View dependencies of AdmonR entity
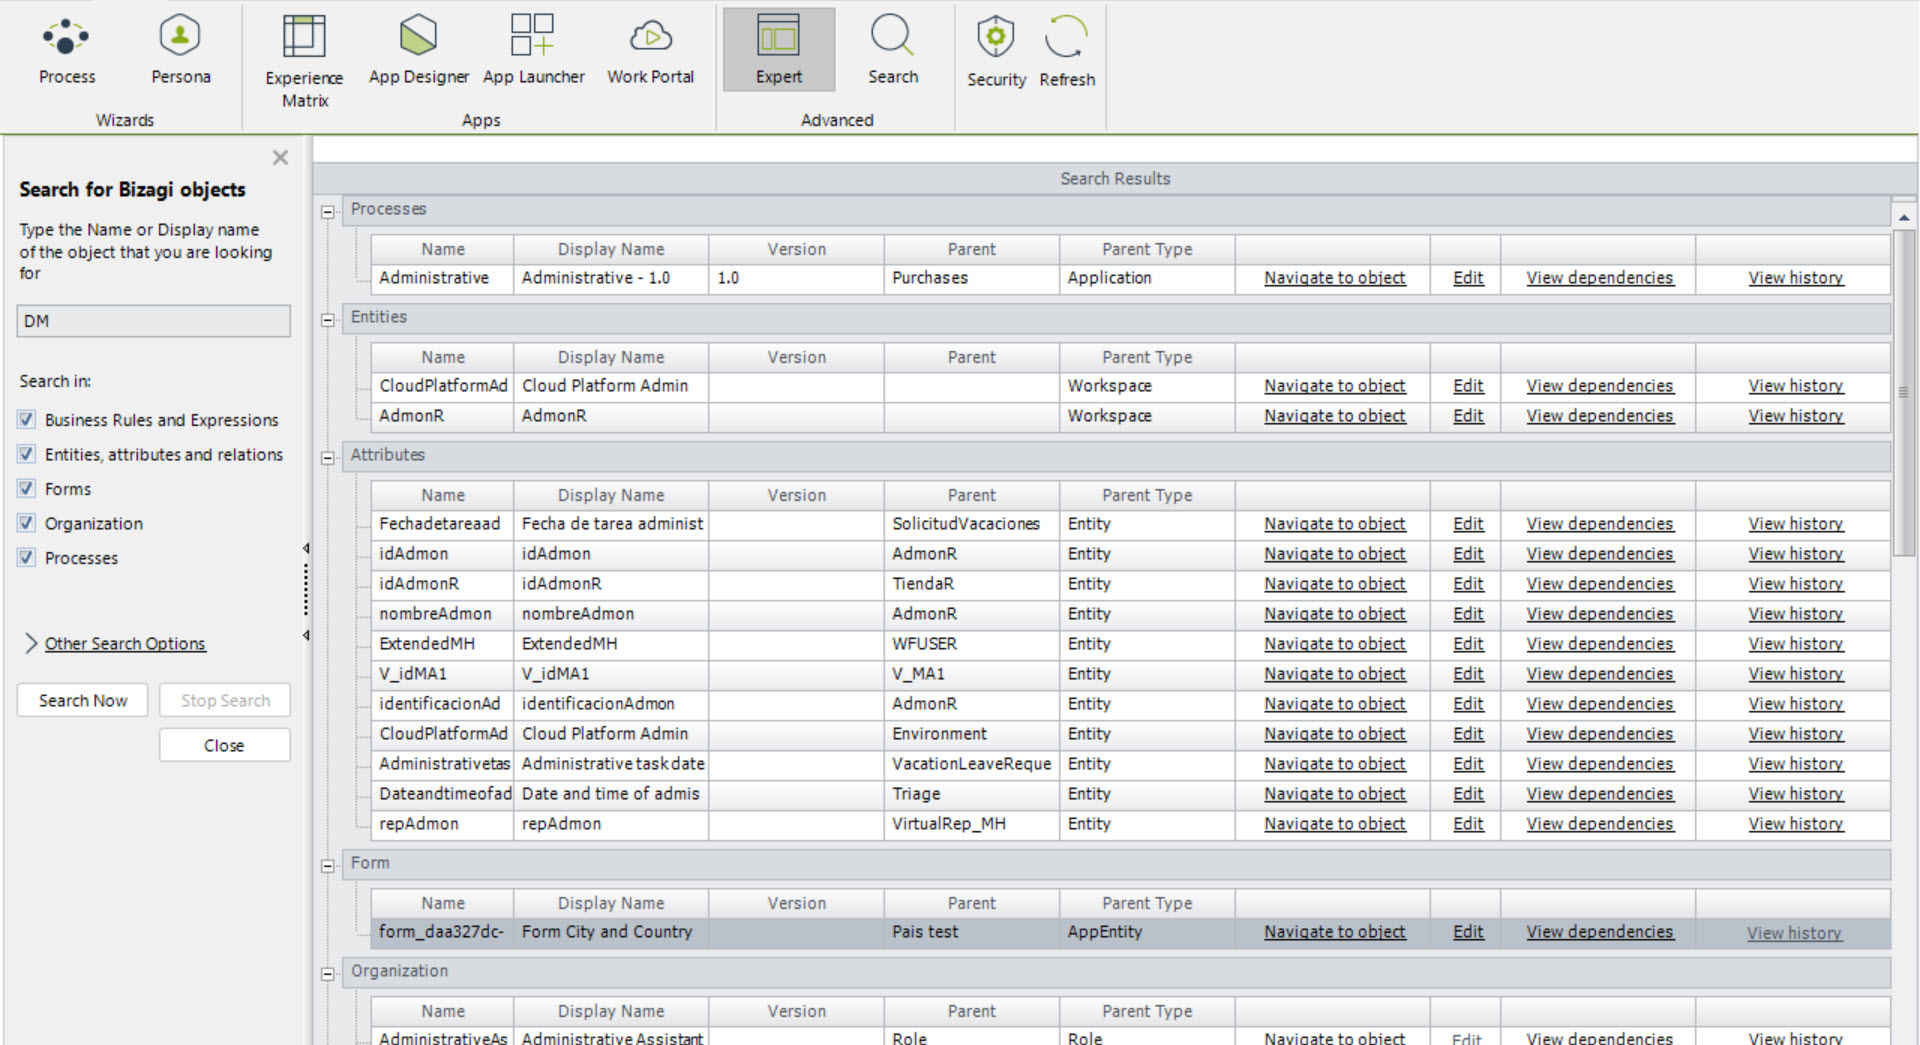The image size is (1920, 1045). [1599, 416]
